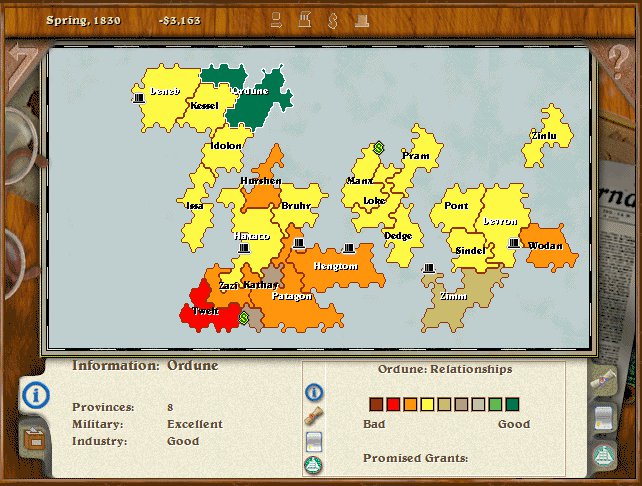
Task: Click the sailing ship icon beside Promised Grants
Action: [314, 465]
